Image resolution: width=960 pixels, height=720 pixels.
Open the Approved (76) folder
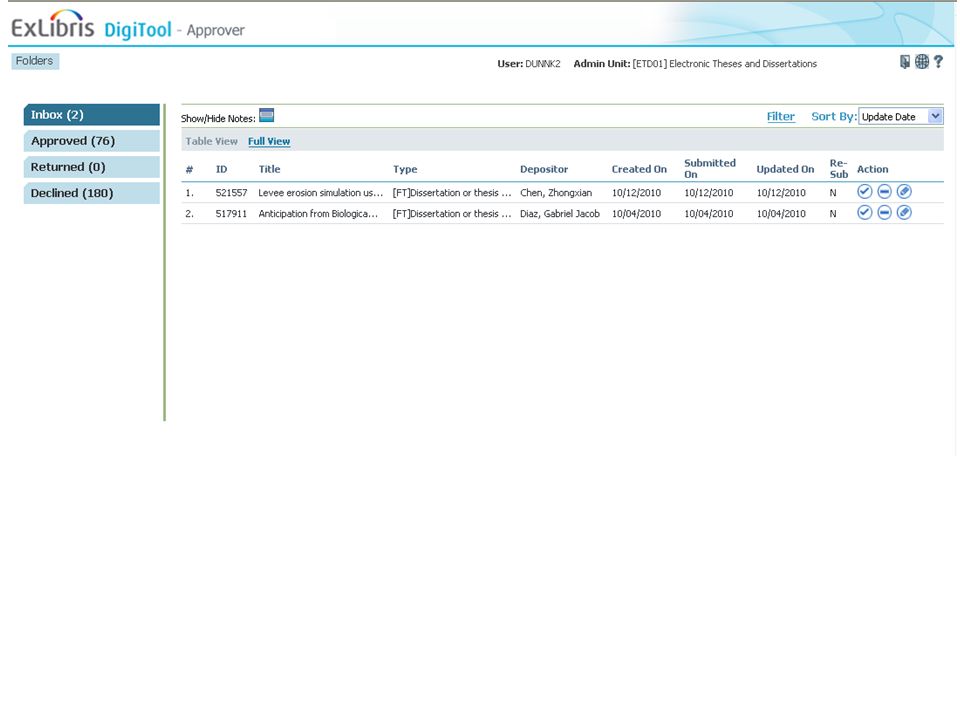[x=92, y=141]
